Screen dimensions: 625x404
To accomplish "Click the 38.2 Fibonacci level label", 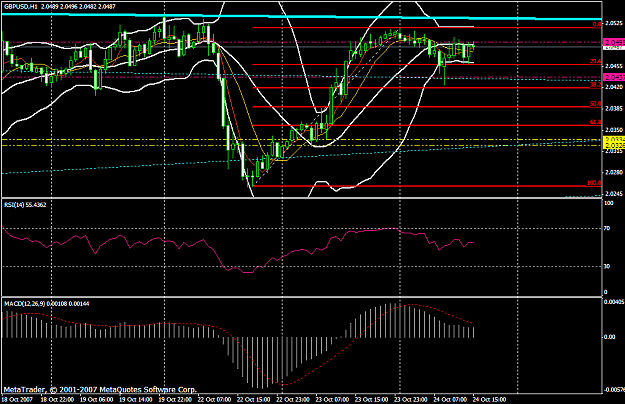I will click(596, 85).
